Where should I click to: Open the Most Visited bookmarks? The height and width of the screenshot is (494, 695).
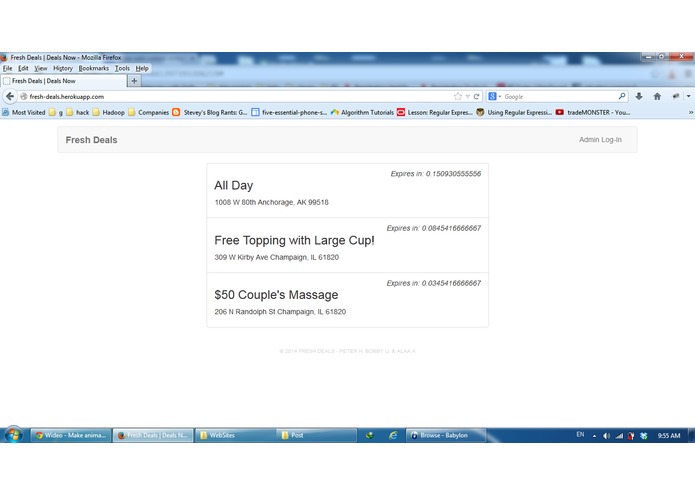click(x=24, y=113)
